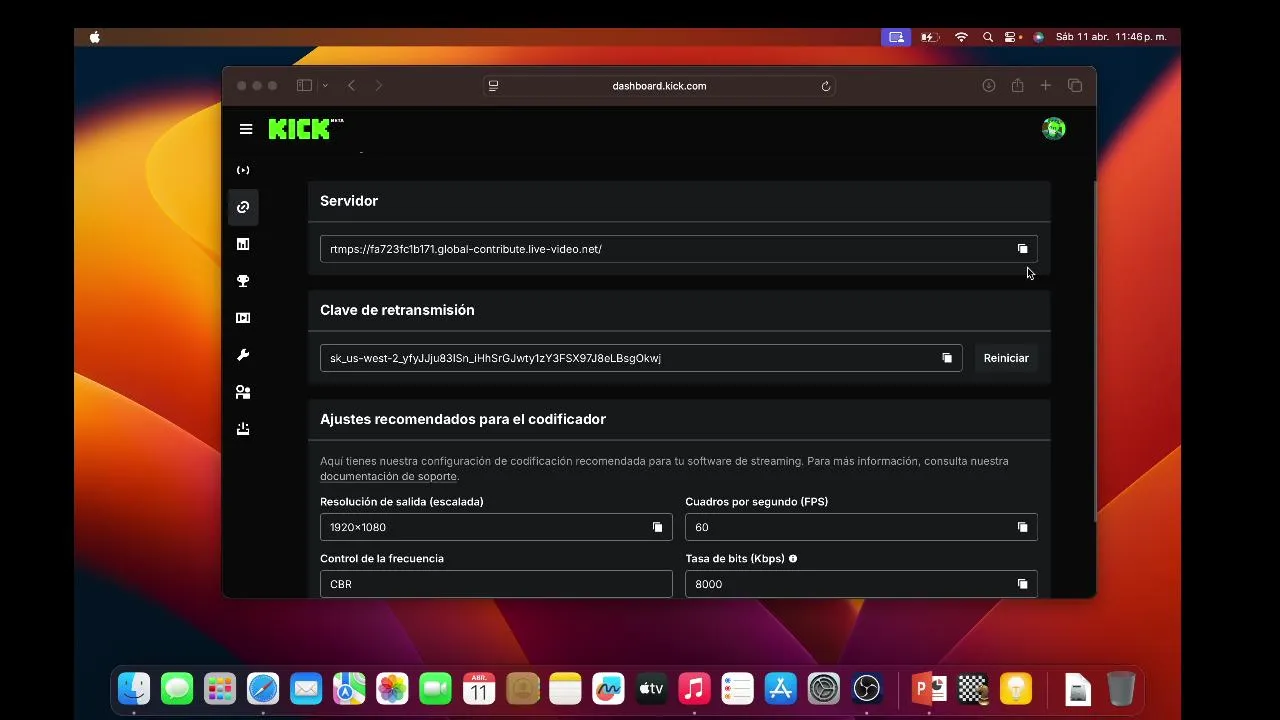Screen dimensions: 1280x720
Task: Click the Cuadros por segundo field
Action: click(861, 527)
